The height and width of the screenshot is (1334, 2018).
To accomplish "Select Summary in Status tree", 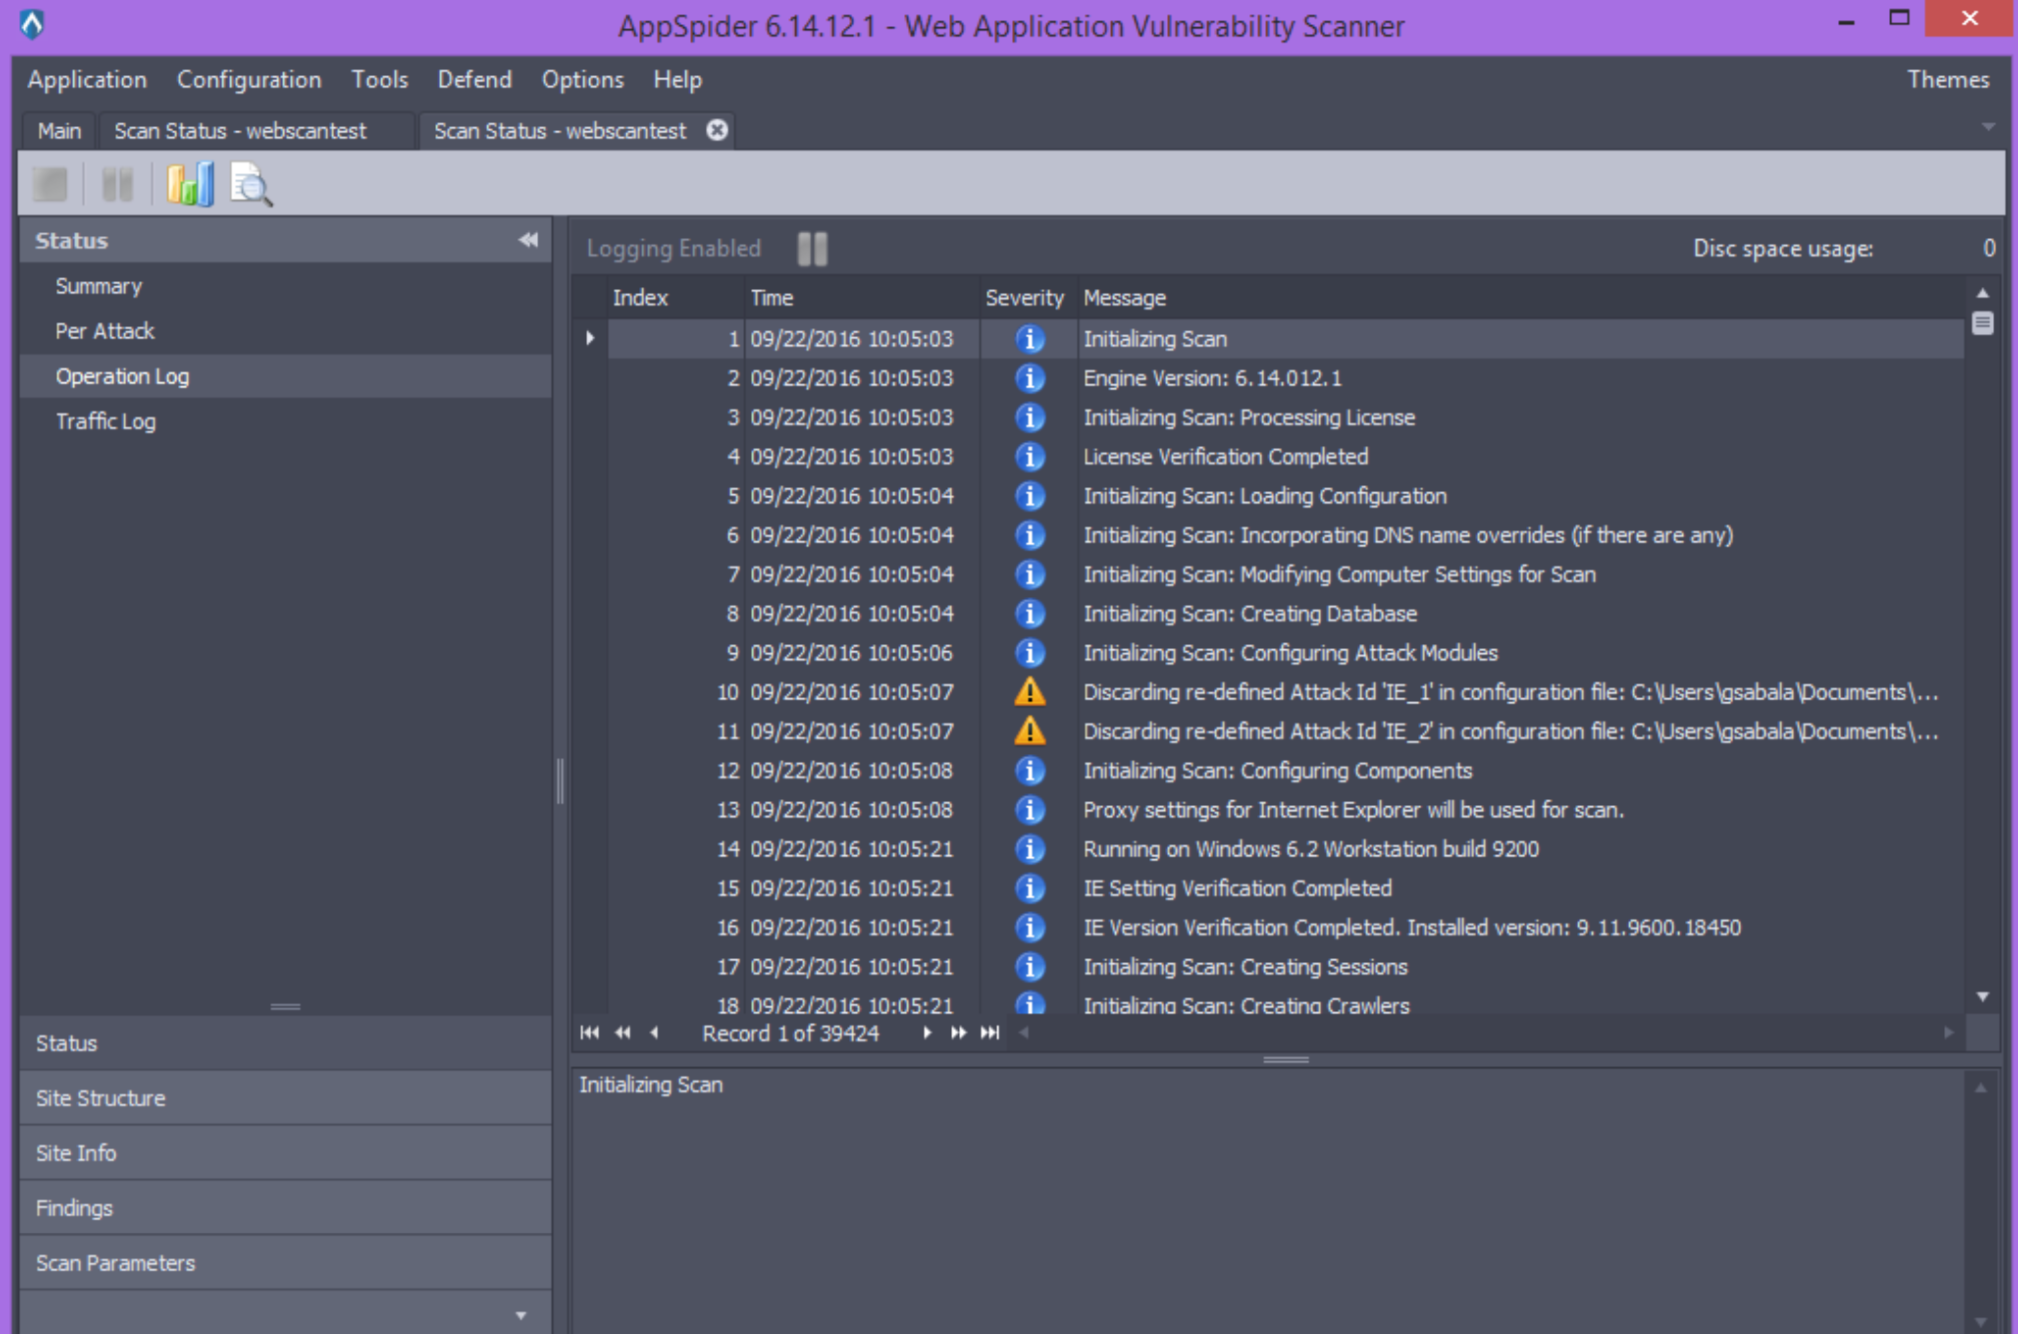I will point(98,286).
